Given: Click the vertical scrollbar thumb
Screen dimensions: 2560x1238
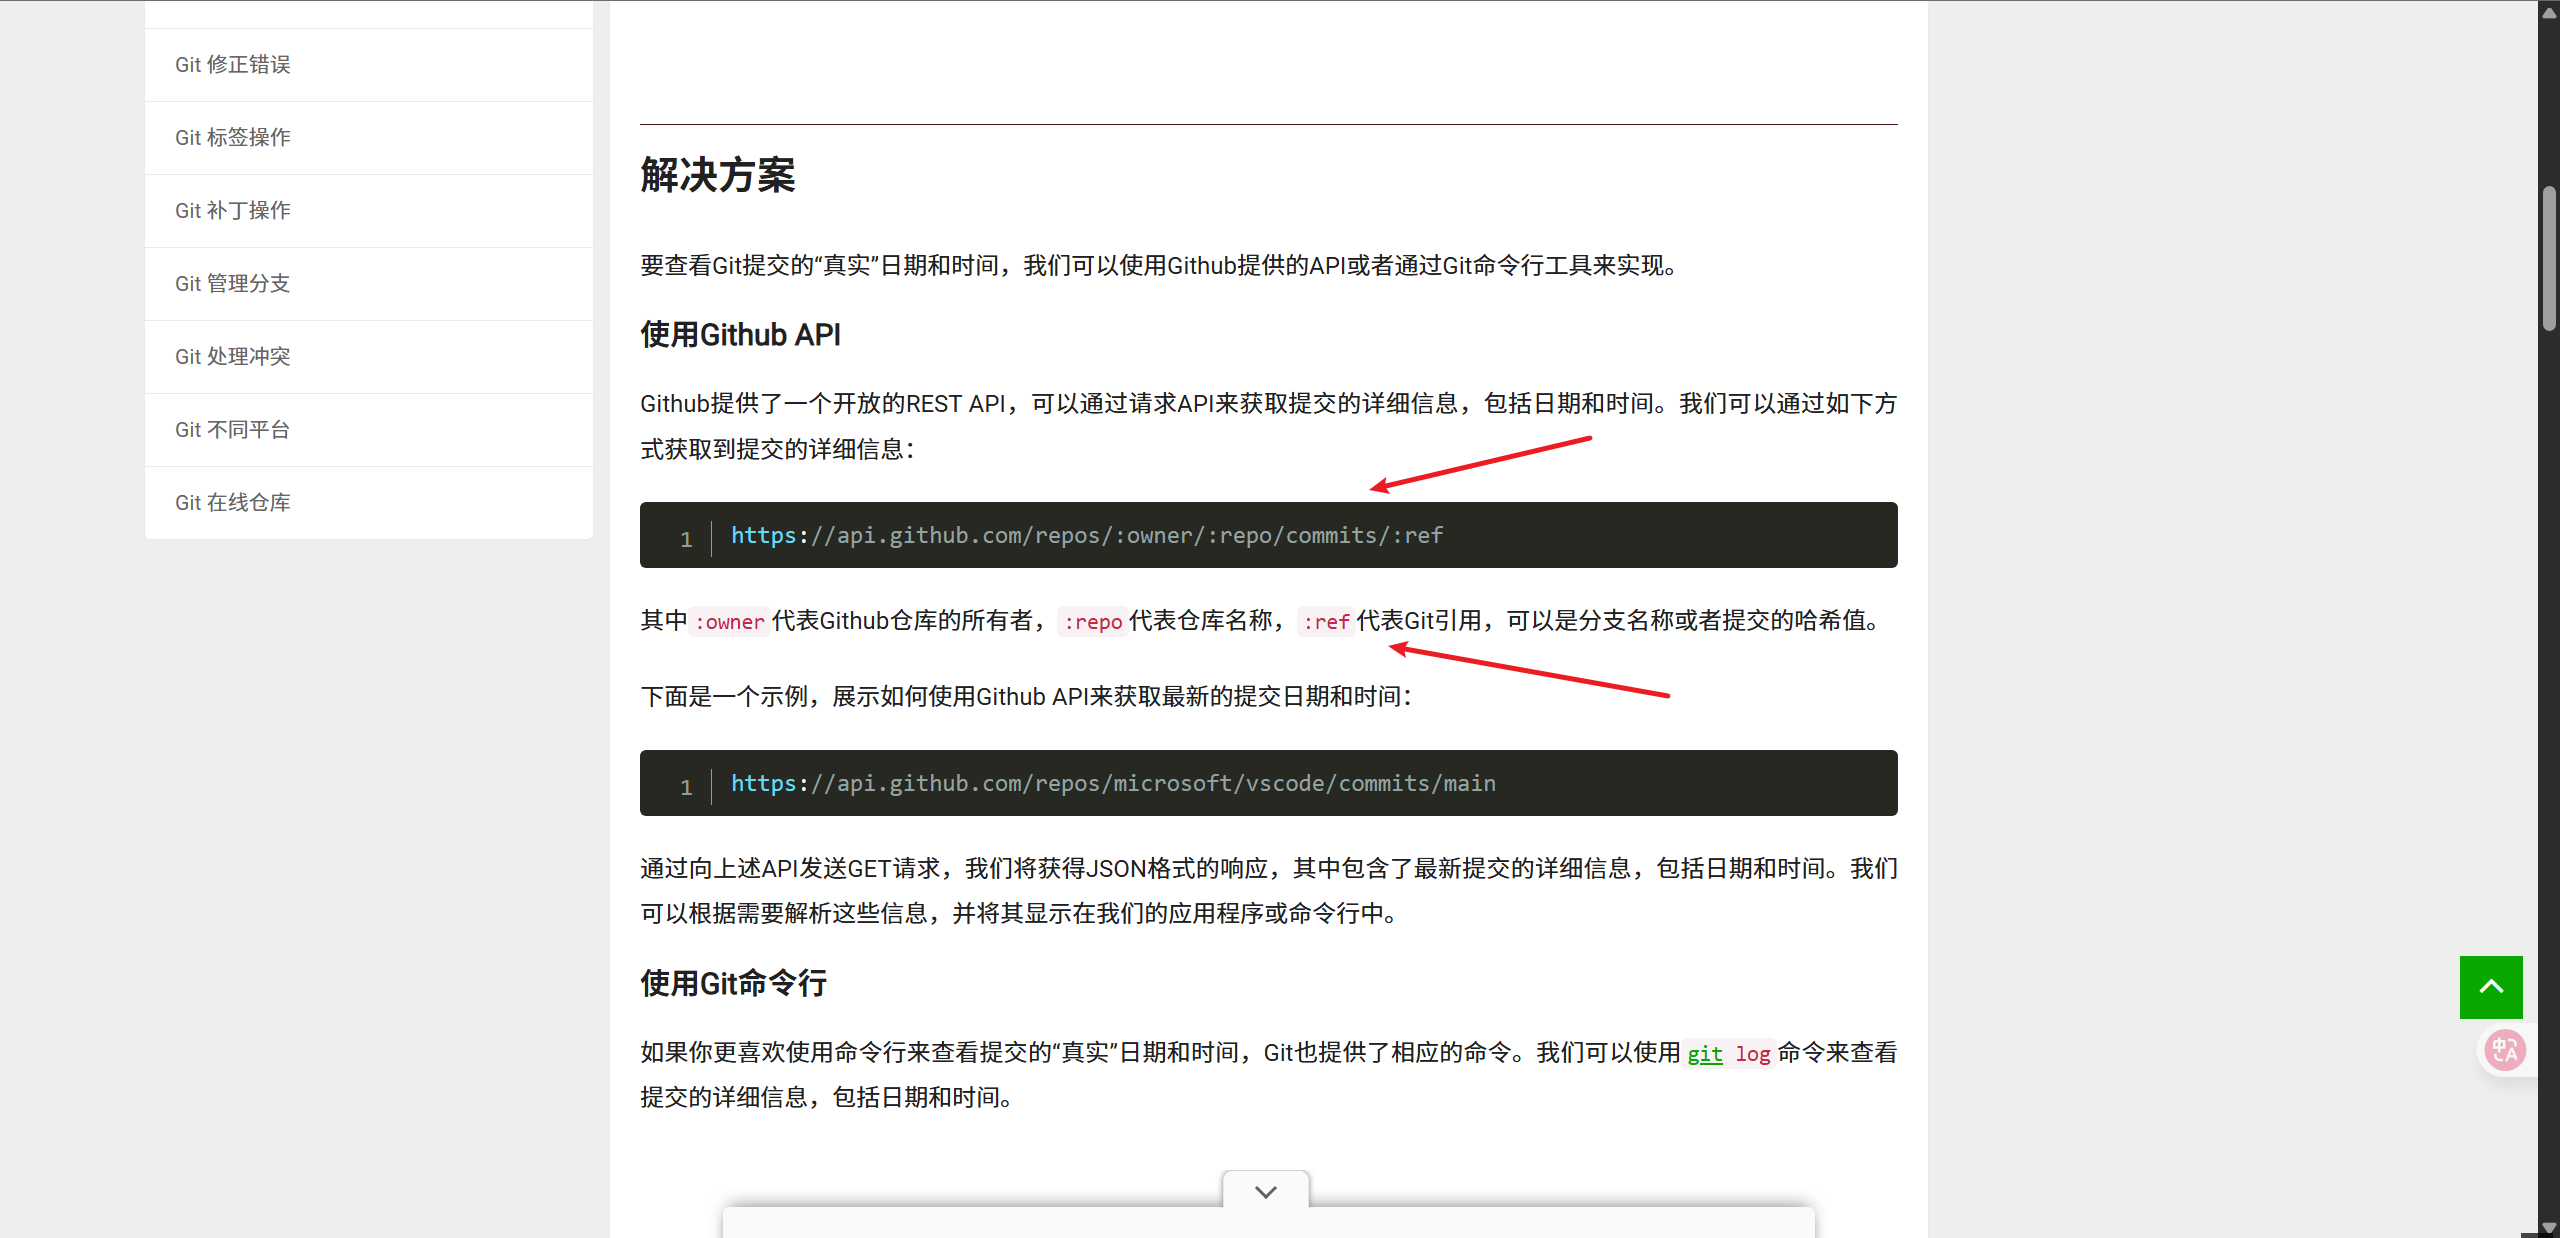Looking at the screenshot, I should pos(2549,258).
